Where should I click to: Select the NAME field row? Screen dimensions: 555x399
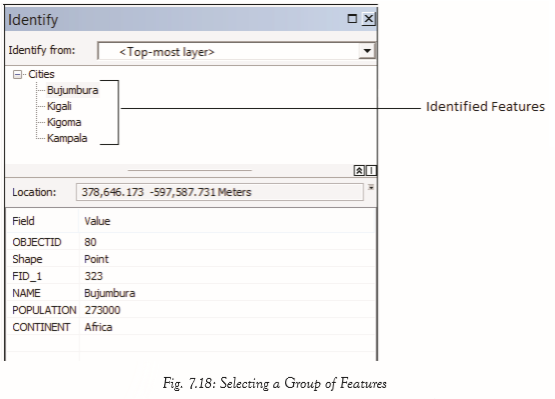pyautogui.click(x=191, y=293)
